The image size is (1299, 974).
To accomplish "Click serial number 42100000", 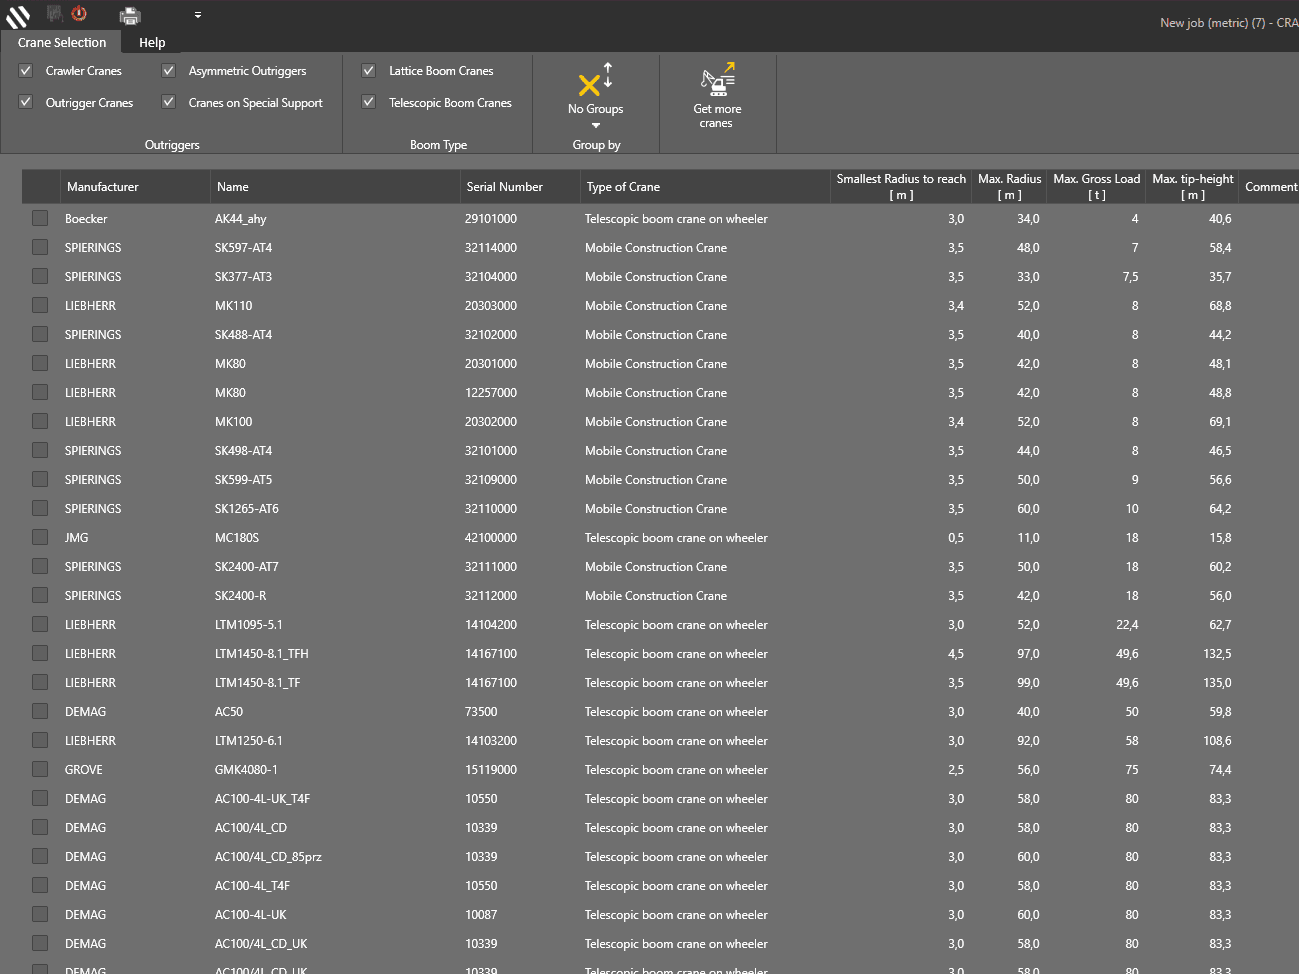I will pos(491,538).
